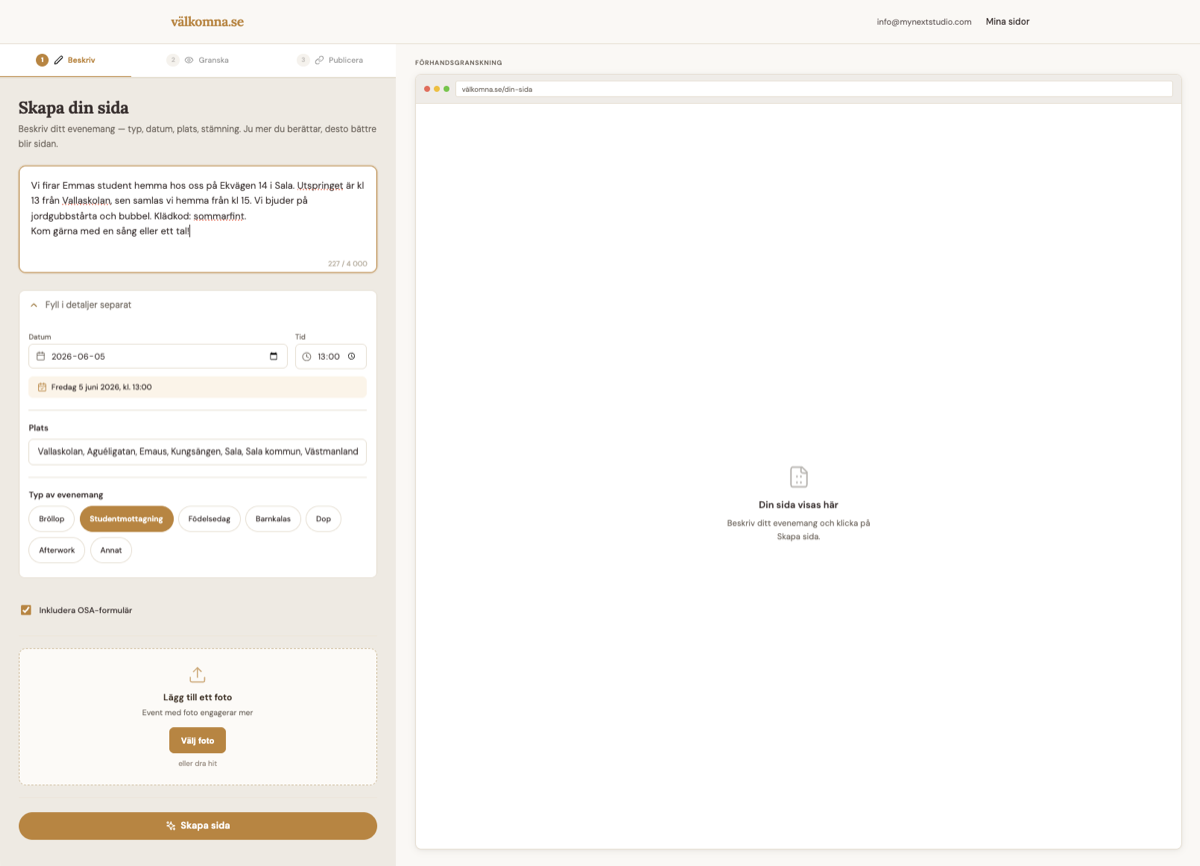Select the Födelsedag event type
Image resolution: width=1200 pixels, height=866 pixels.
point(209,519)
